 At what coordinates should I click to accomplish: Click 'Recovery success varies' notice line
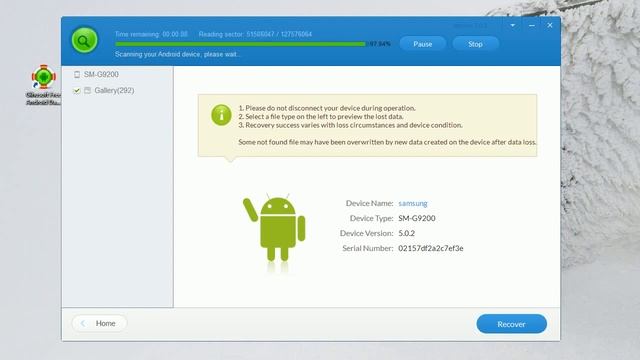pos(350,125)
